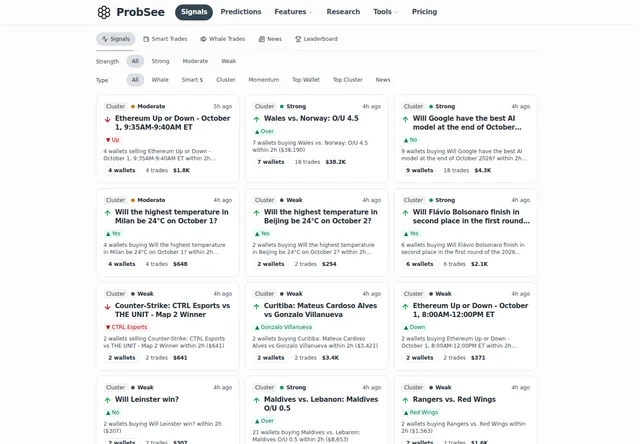Screen dimensions: 640x444
Task: Filter signals by Strong strength
Action: click(160, 61)
